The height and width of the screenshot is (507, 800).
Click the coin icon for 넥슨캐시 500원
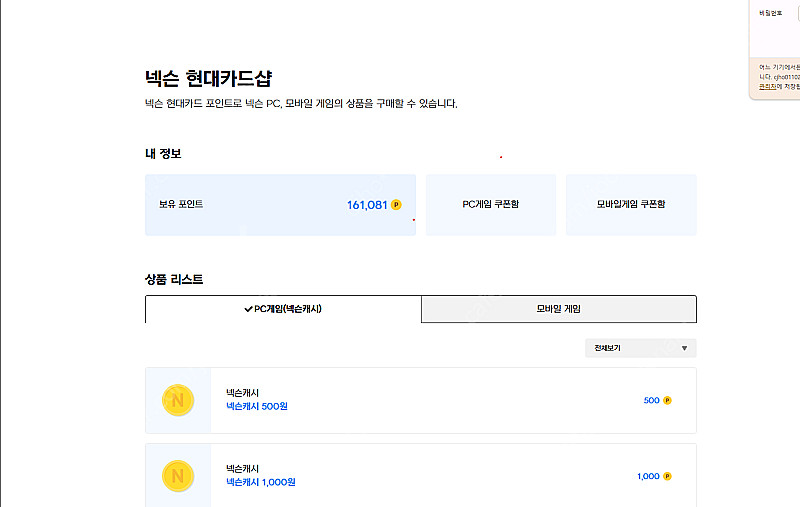click(178, 400)
